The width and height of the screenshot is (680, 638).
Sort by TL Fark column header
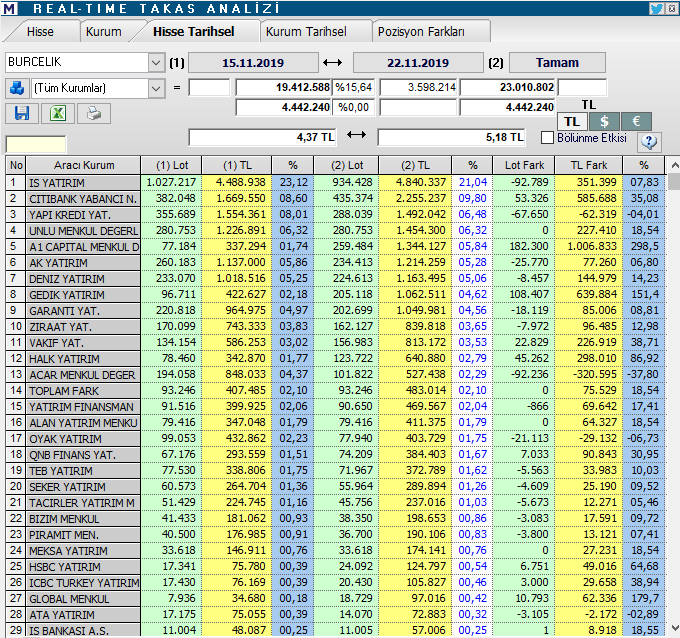point(588,165)
